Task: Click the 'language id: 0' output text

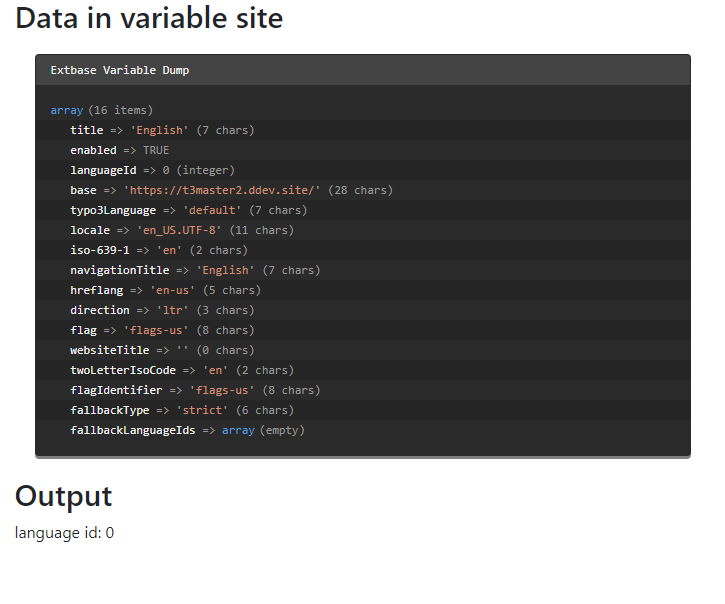Action: [64, 533]
